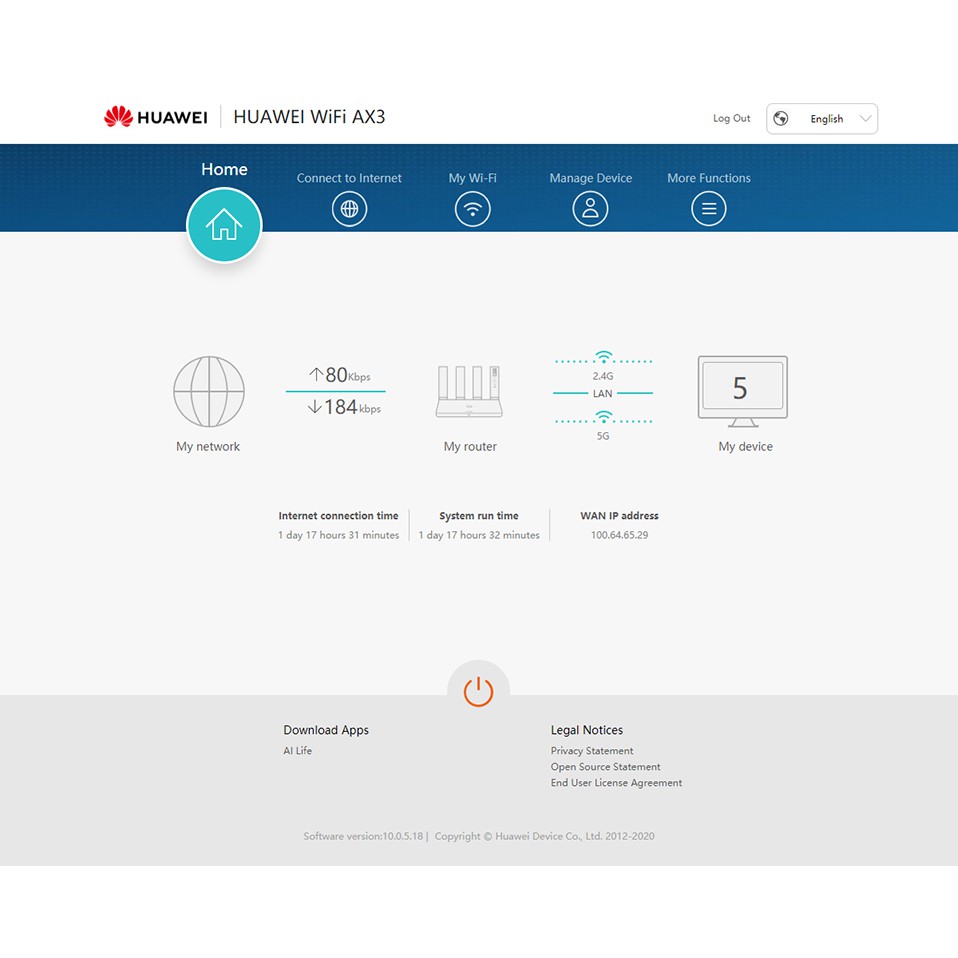
Task: Switch to the Connect to Internet tab label
Action: click(x=349, y=178)
